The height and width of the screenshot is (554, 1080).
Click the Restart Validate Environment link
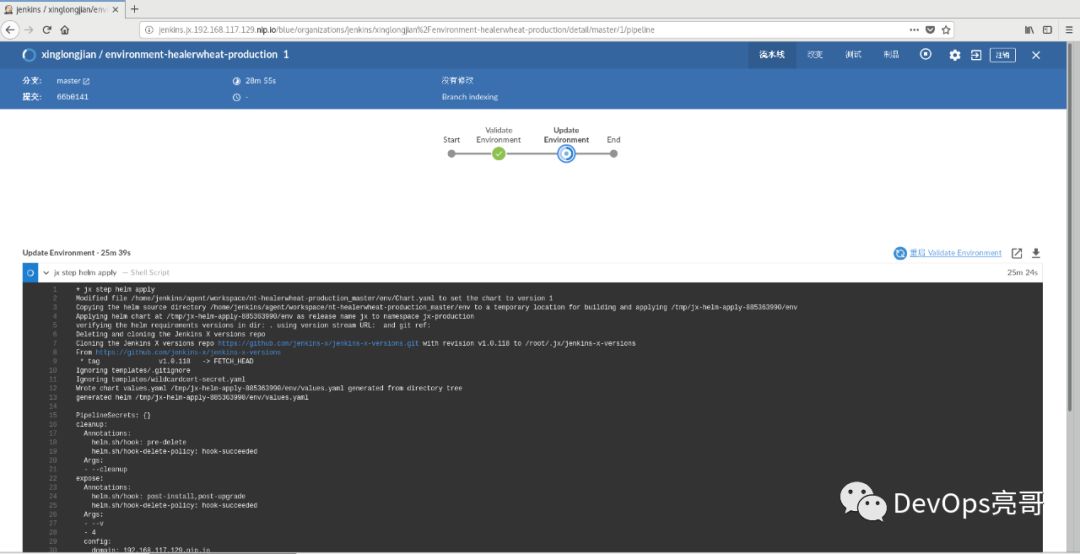click(955, 253)
